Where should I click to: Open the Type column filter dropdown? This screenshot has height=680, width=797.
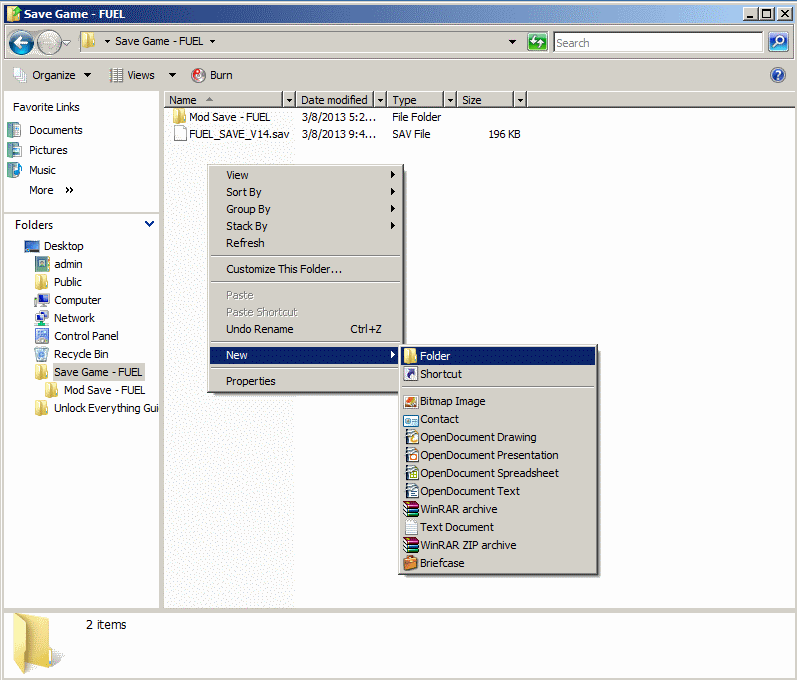450,100
